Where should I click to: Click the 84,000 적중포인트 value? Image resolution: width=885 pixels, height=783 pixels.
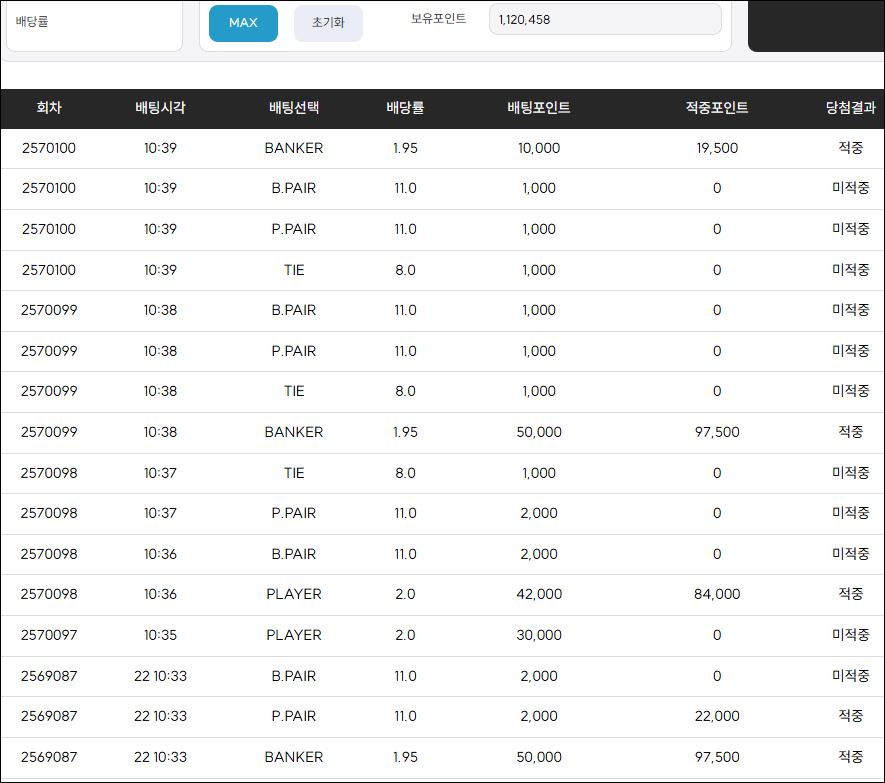[x=717, y=594]
